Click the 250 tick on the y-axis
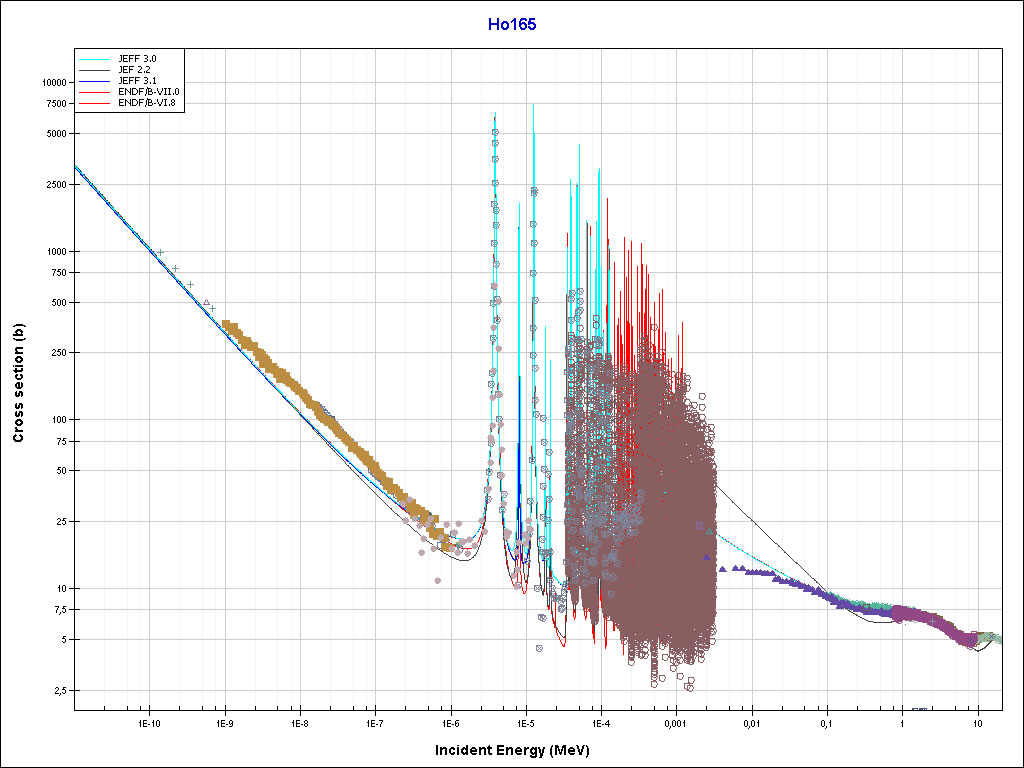Screen dimensions: 1024x768 click(56, 352)
